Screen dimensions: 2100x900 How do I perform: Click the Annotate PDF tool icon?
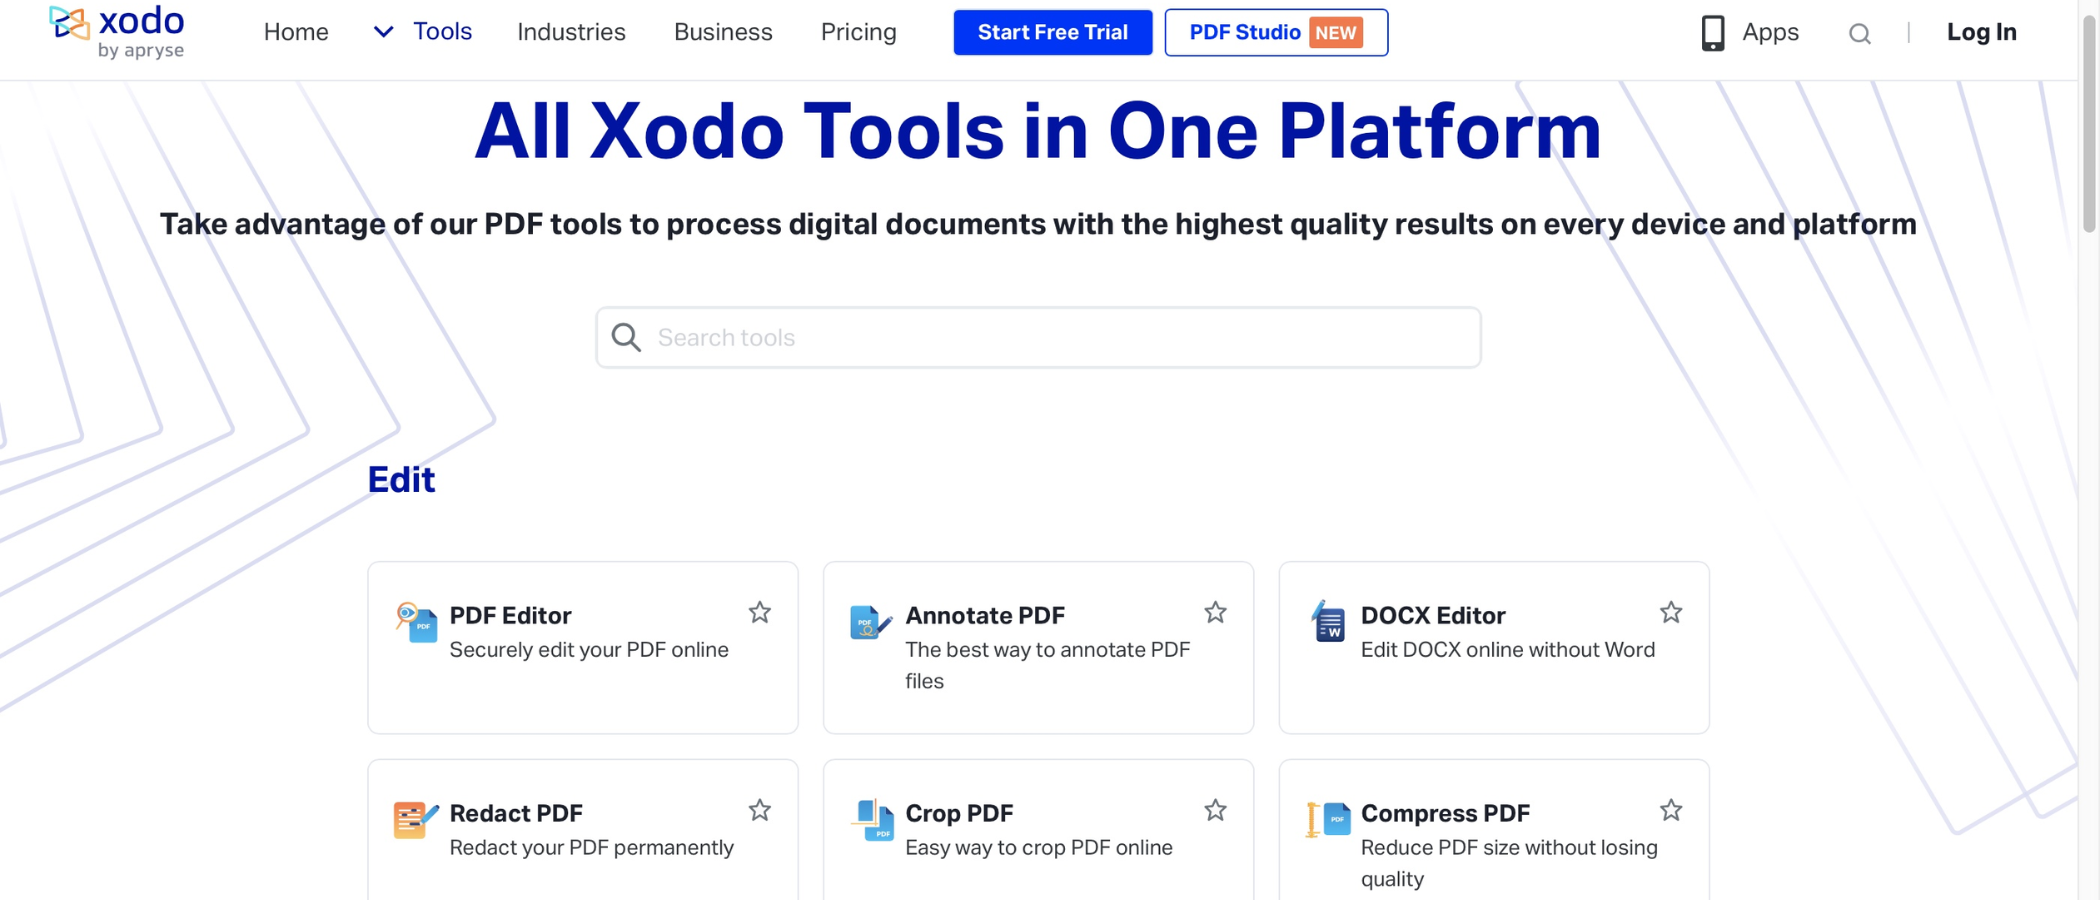[x=870, y=622]
